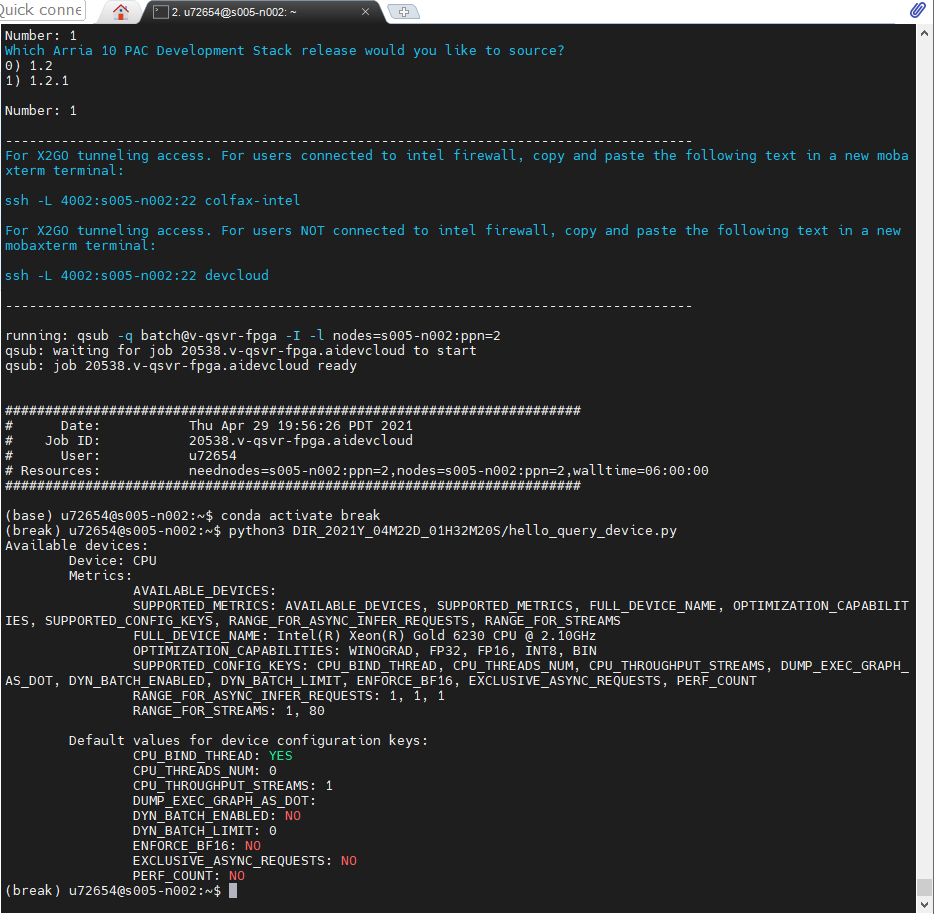Click the 'ssh -L 4002:s005-n002:22 devcloud' line
Image resolution: width=934 pixels, height=914 pixels.
click(137, 276)
